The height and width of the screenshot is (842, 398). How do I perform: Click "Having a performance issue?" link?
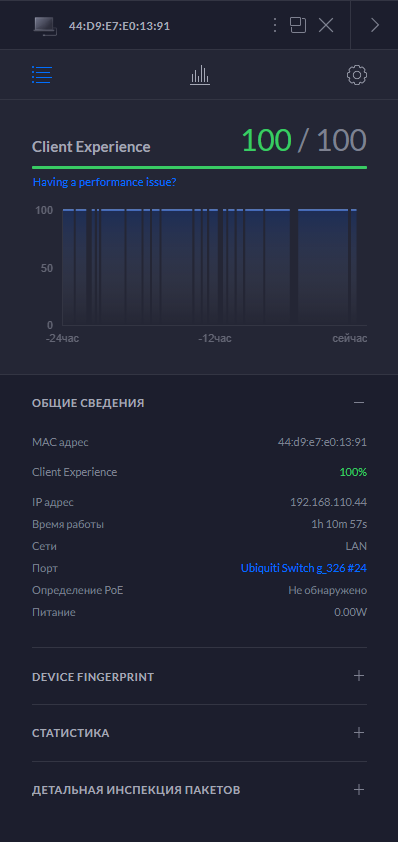(x=104, y=182)
